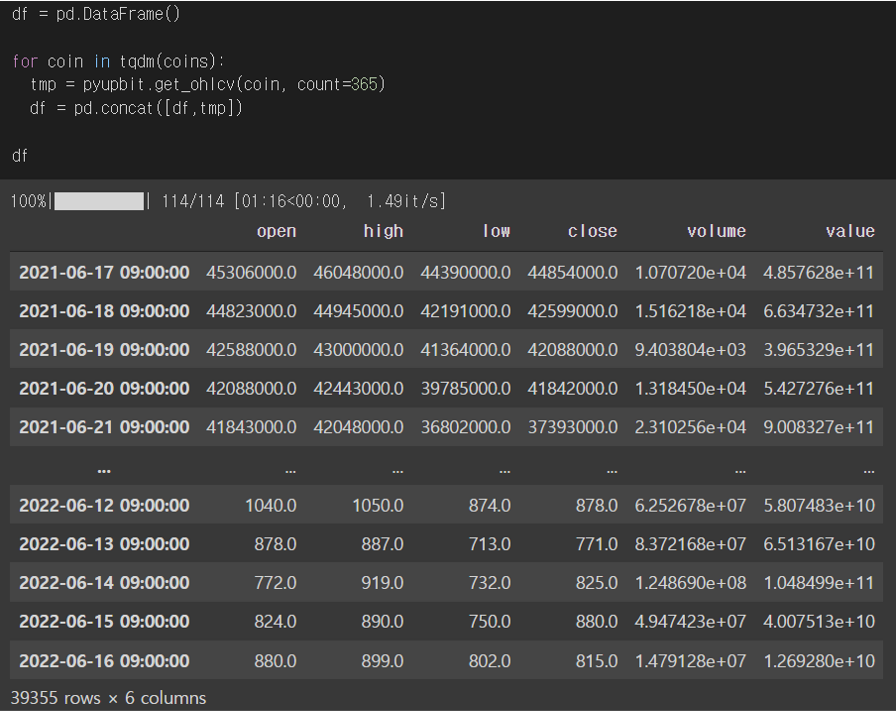Click open value 1040.0
Screen dimensions: 896x711
[271, 506]
